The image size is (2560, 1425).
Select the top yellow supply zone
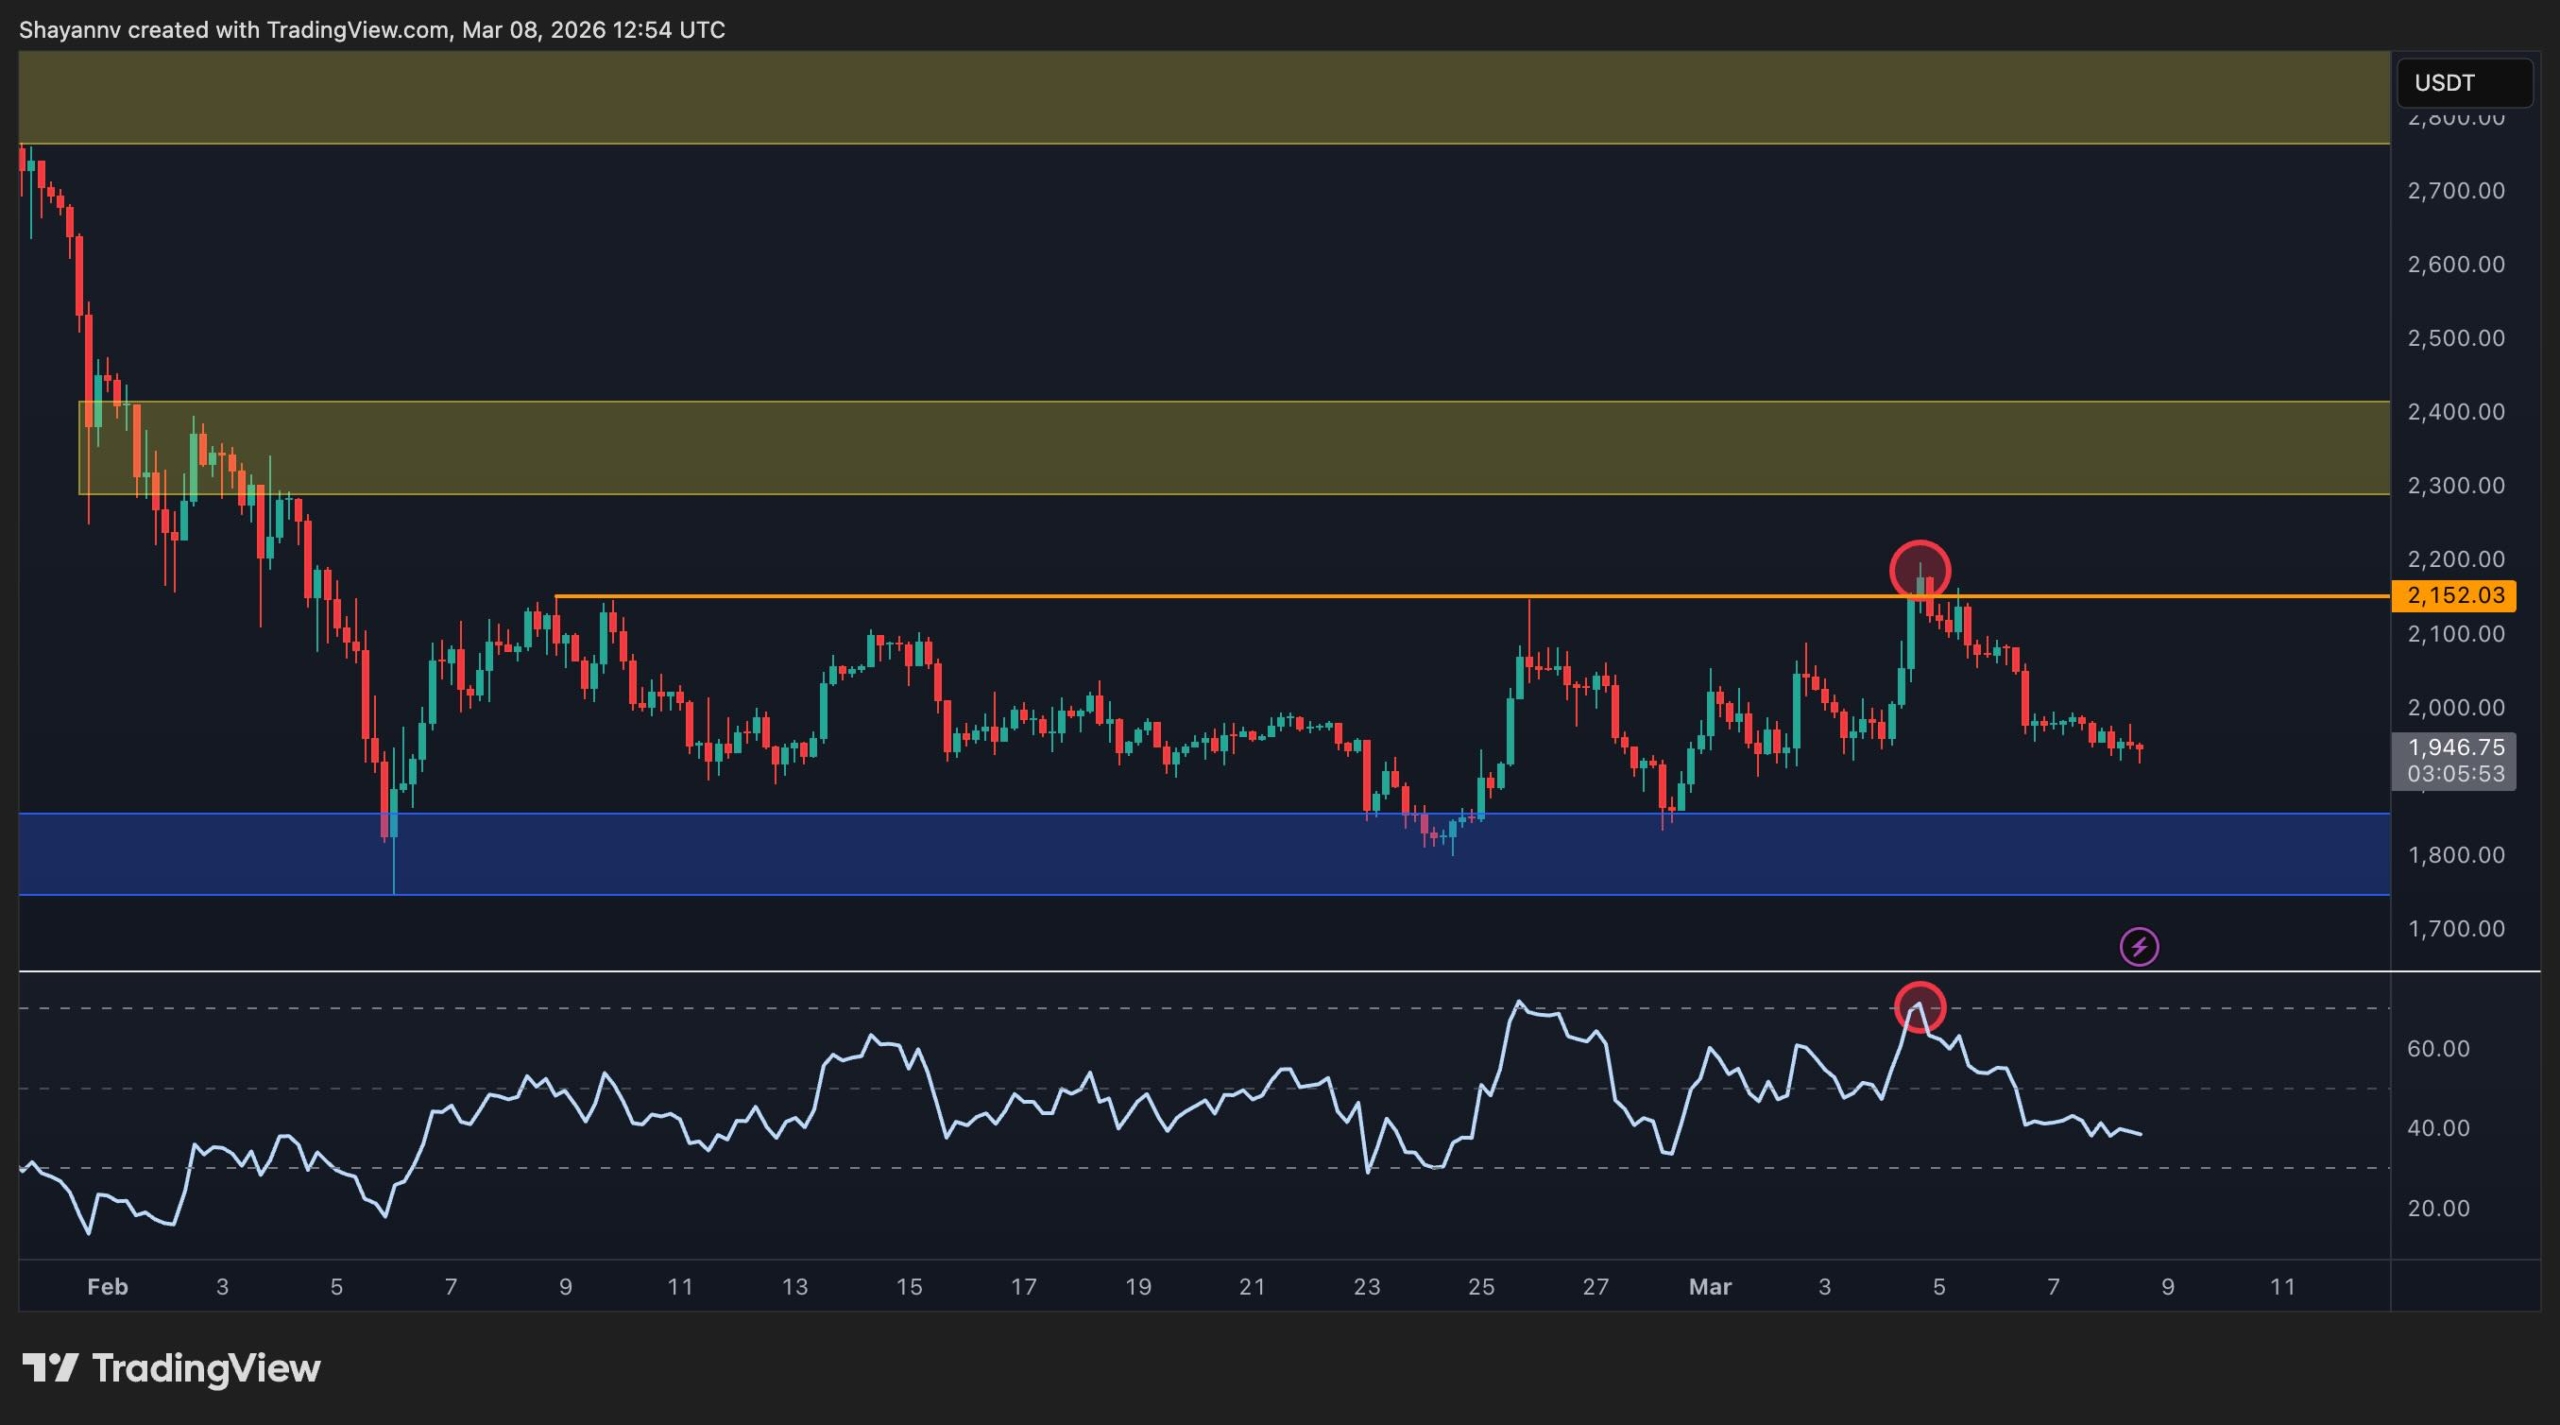click(x=1200, y=98)
